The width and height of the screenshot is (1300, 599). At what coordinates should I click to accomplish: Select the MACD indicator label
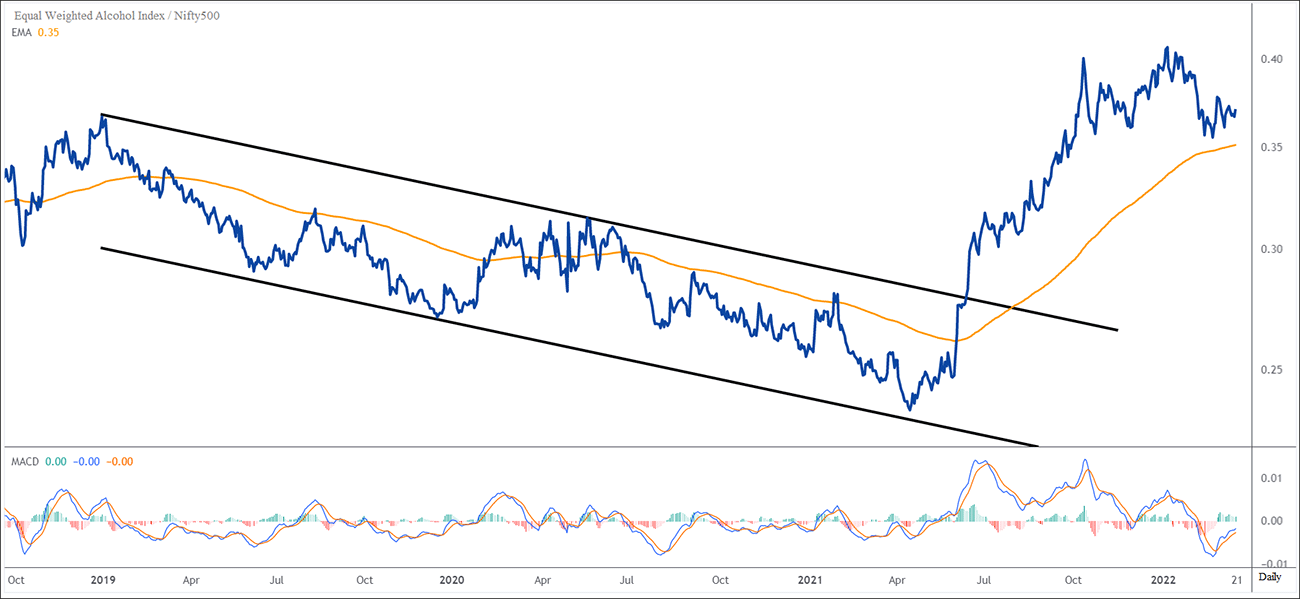(25, 461)
